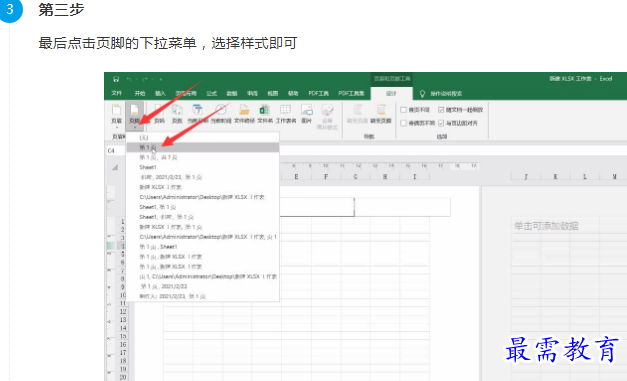Toggle 与页边距对齐 (align with margins) checkbox
The height and width of the screenshot is (381, 627).
pos(441,123)
